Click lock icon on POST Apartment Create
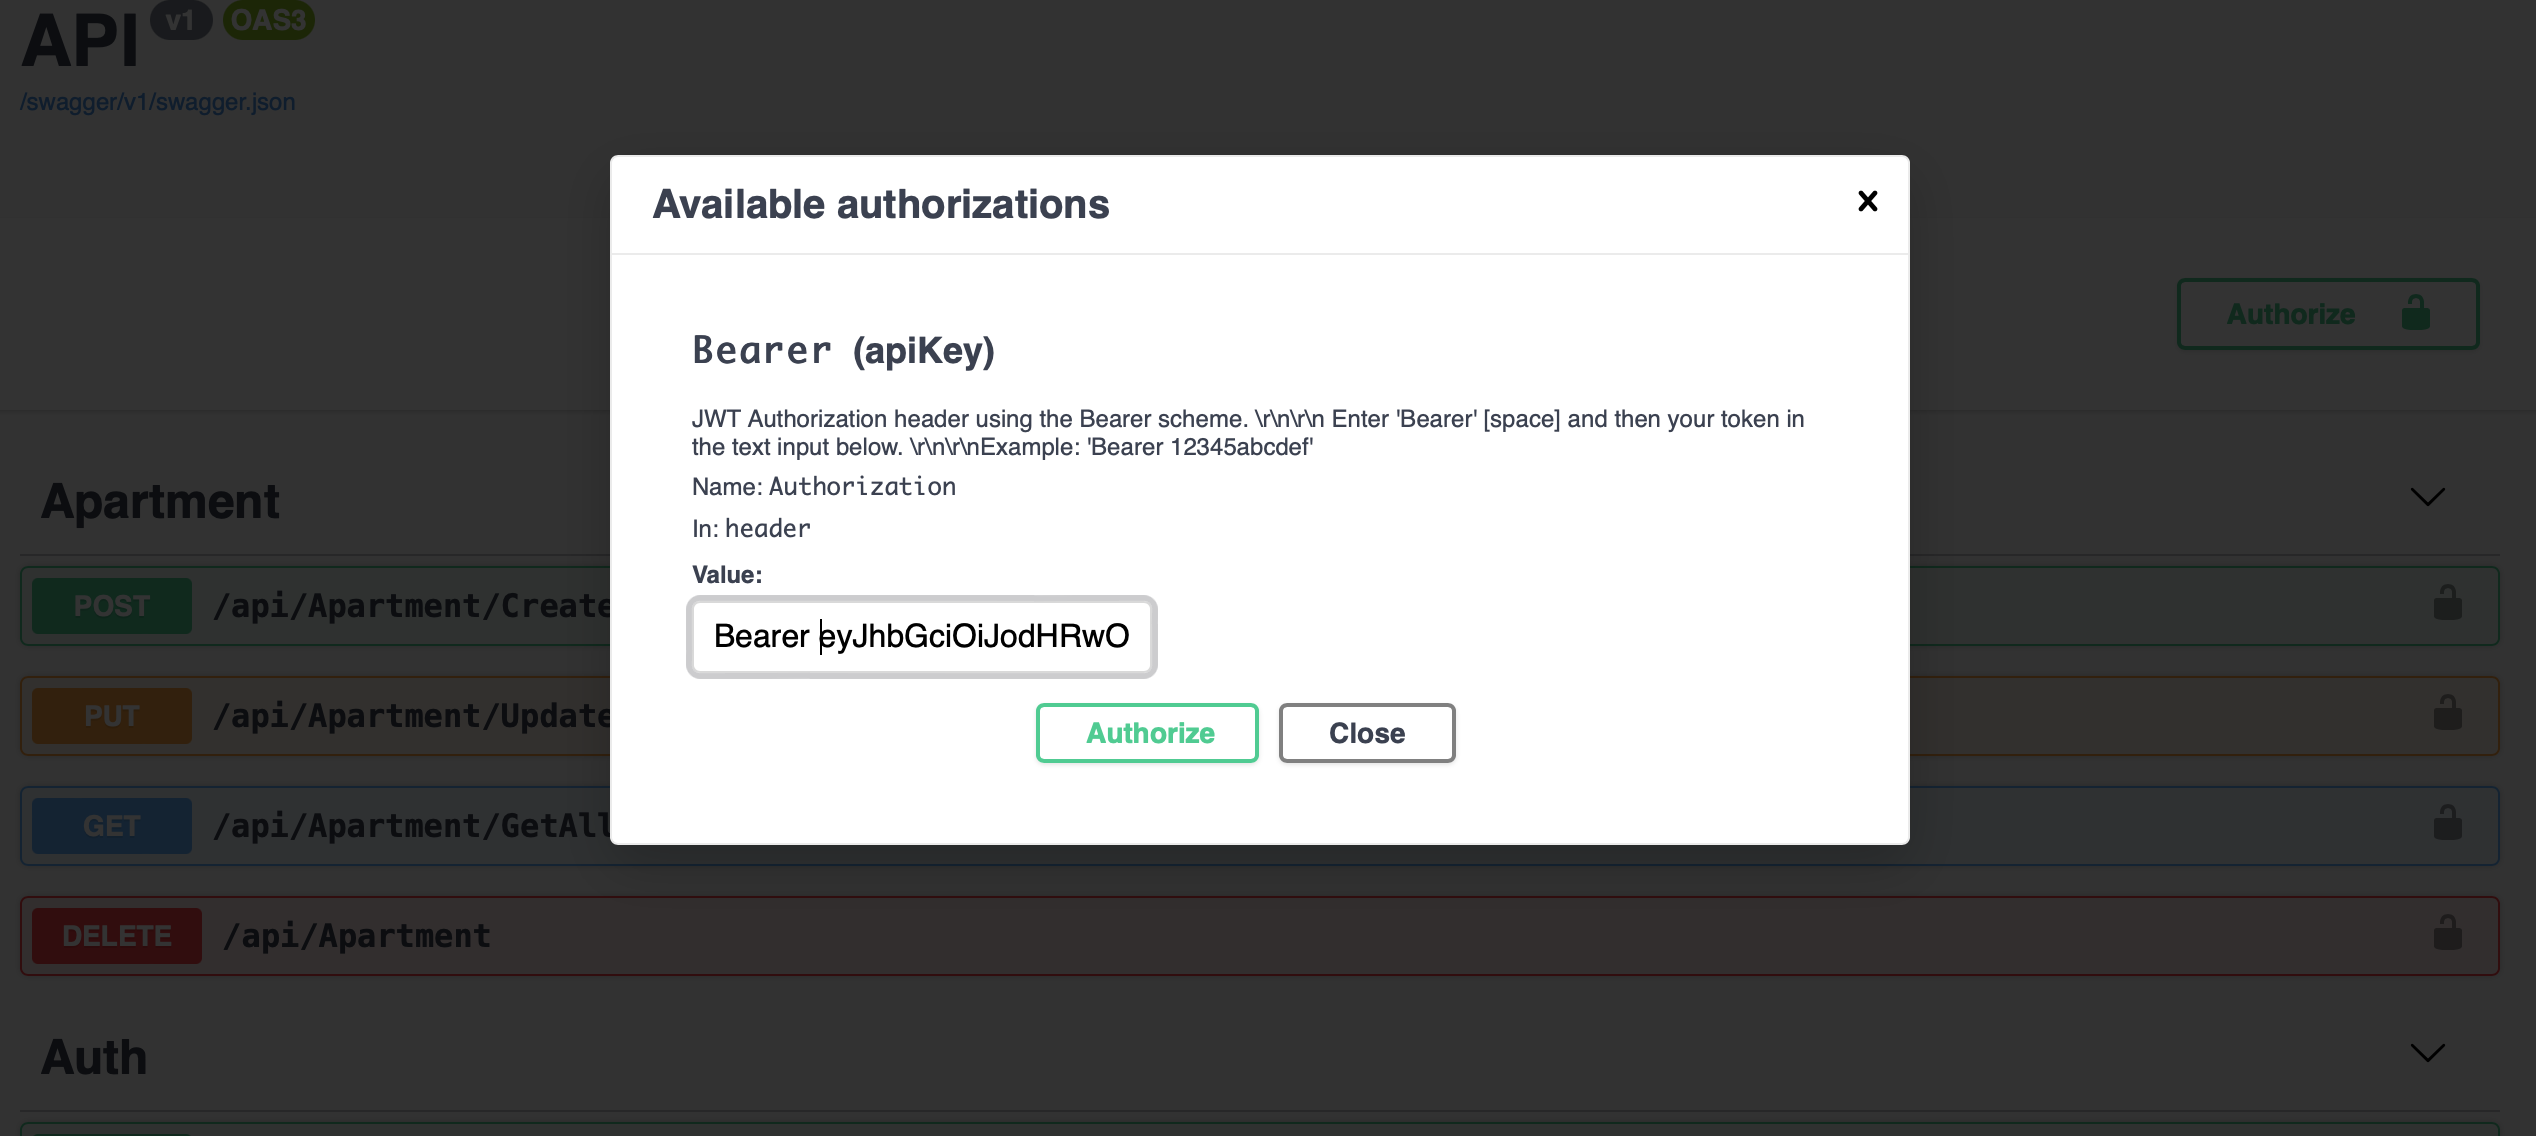 click(x=2447, y=603)
